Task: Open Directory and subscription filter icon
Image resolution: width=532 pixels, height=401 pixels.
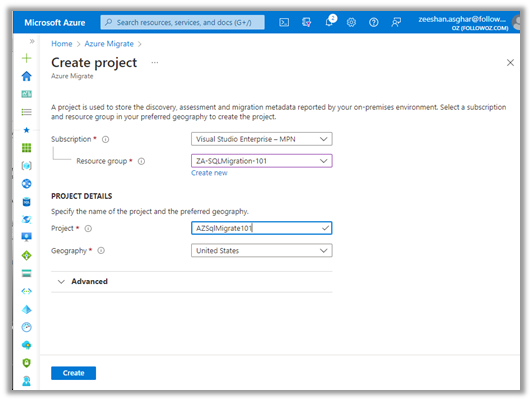Action: tap(306, 23)
